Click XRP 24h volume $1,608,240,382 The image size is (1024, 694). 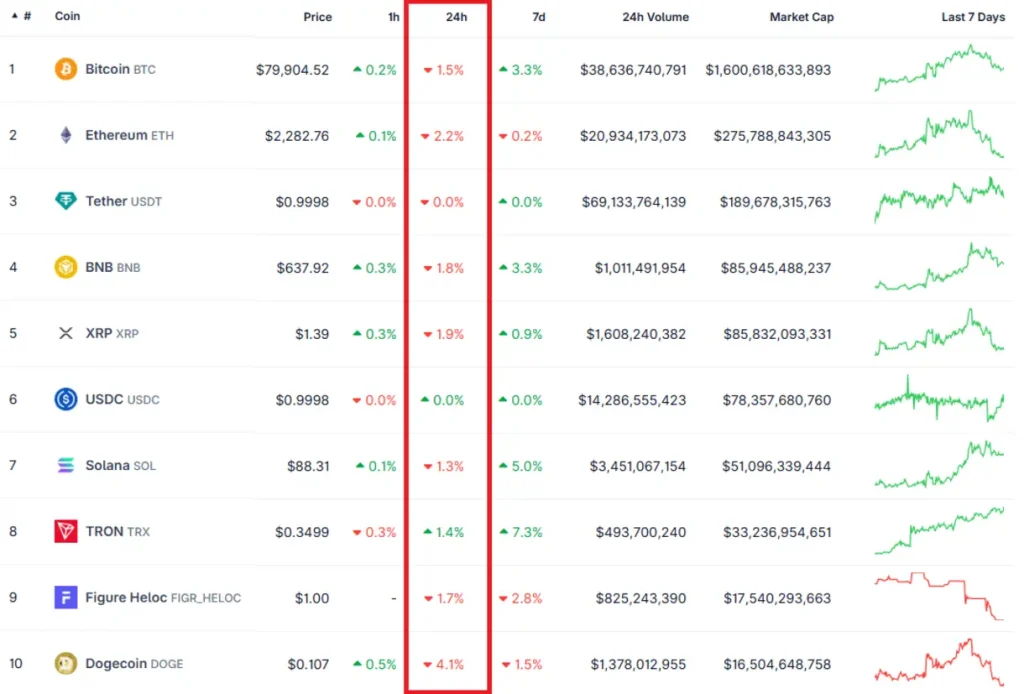pos(636,334)
